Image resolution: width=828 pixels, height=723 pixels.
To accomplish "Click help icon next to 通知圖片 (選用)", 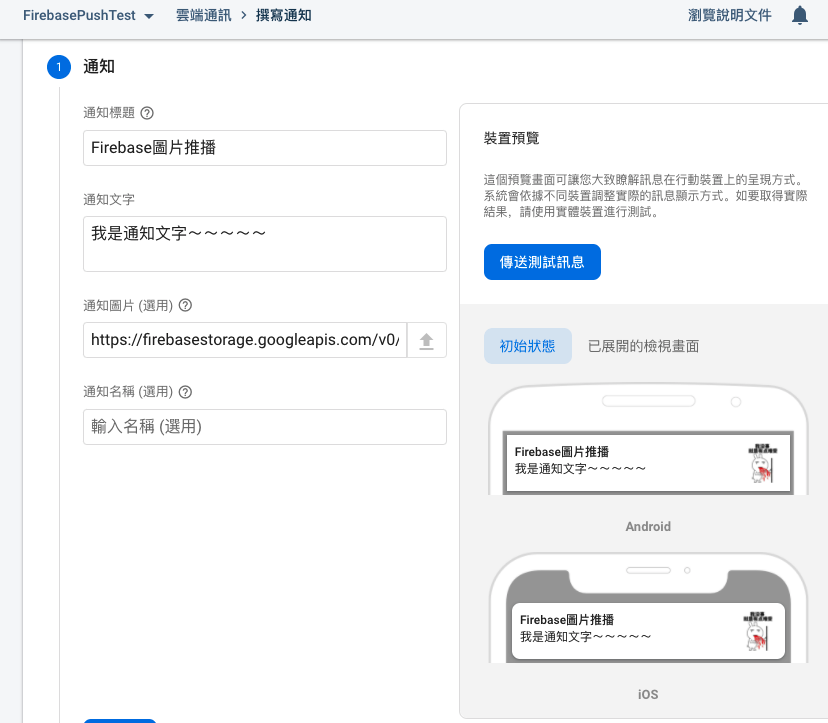I will click(185, 305).
